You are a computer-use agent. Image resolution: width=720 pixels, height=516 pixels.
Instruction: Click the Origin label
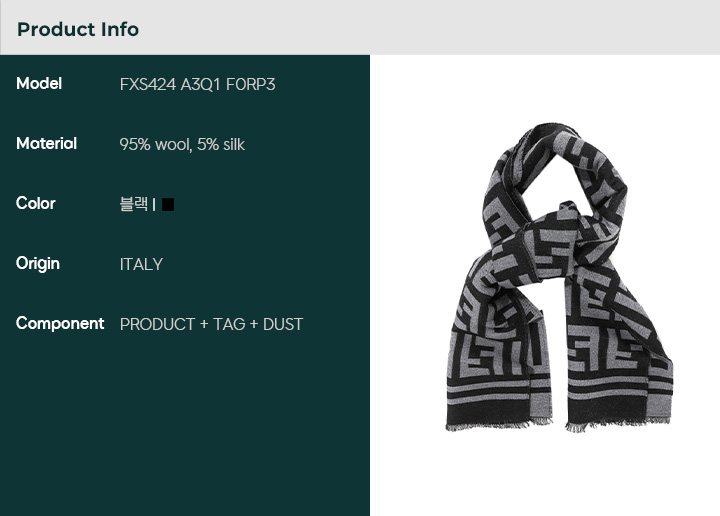38,264
